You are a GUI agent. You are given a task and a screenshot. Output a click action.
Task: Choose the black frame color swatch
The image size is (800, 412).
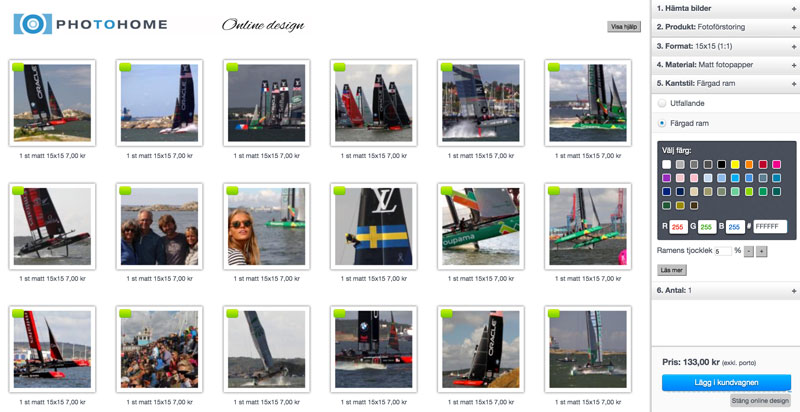pyautogui.click(x=721, y=164)
